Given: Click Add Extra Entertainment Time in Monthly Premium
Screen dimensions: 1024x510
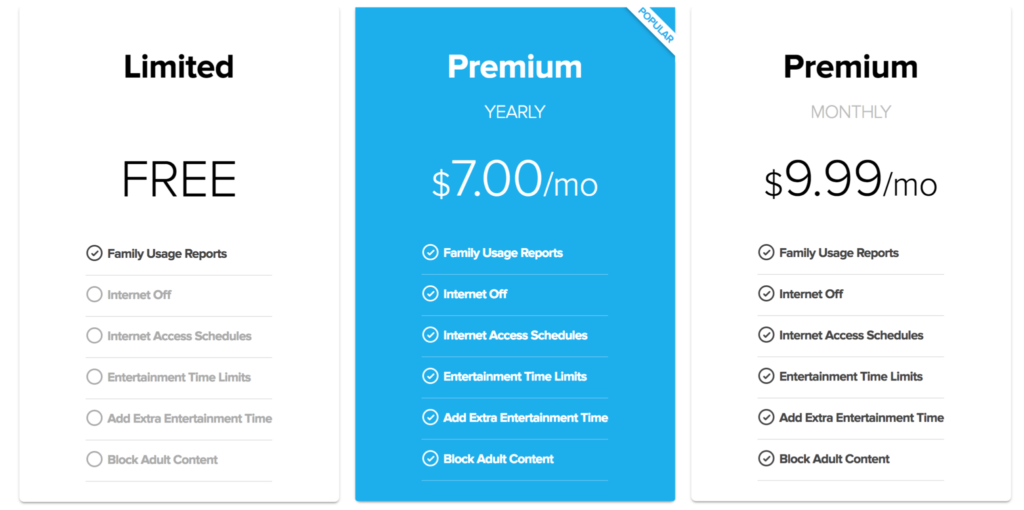Looking at the screenshot, I should tap(861, 418).
